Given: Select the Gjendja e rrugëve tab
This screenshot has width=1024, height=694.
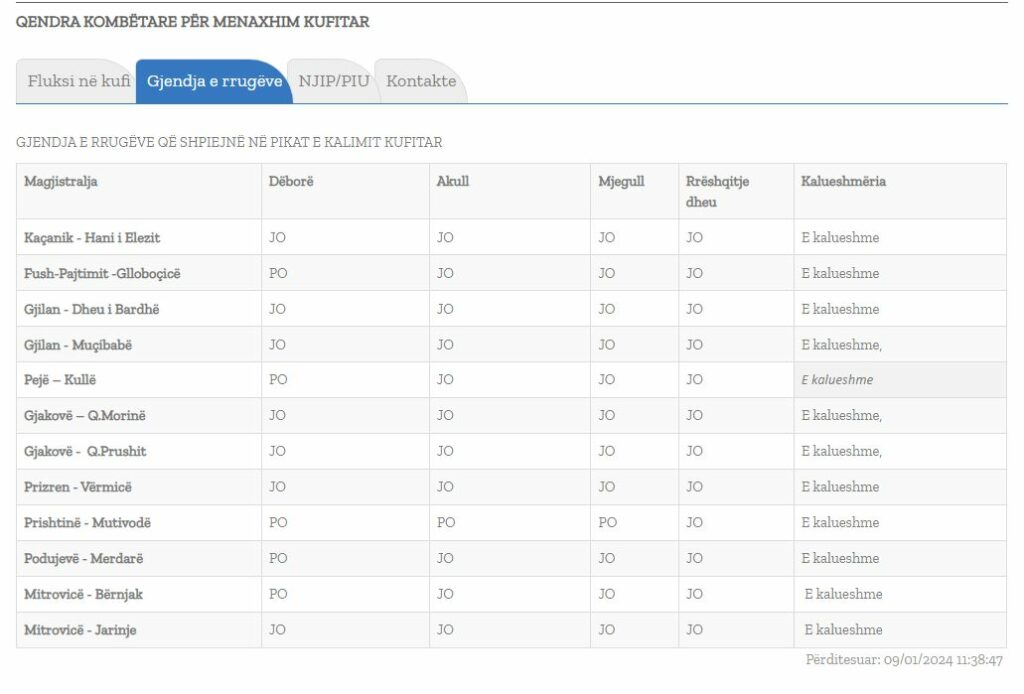Looking at the screenshot, I should click(x=214, y=81).
